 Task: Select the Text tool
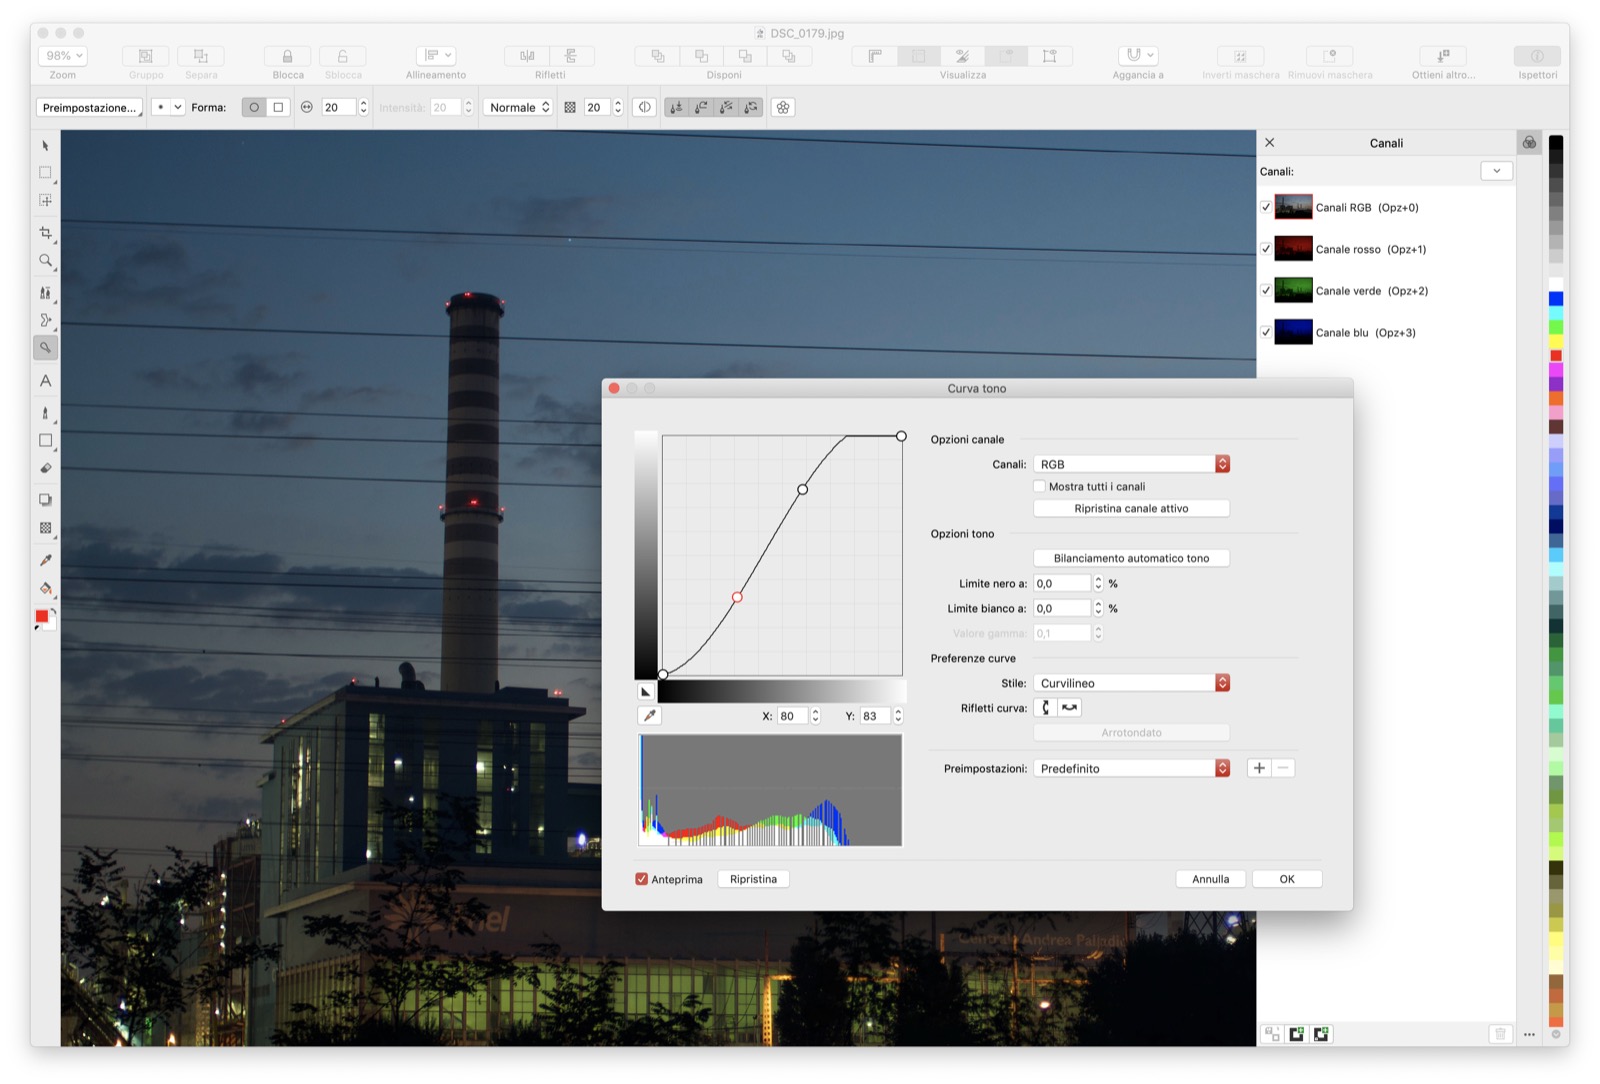click(45, 381)
